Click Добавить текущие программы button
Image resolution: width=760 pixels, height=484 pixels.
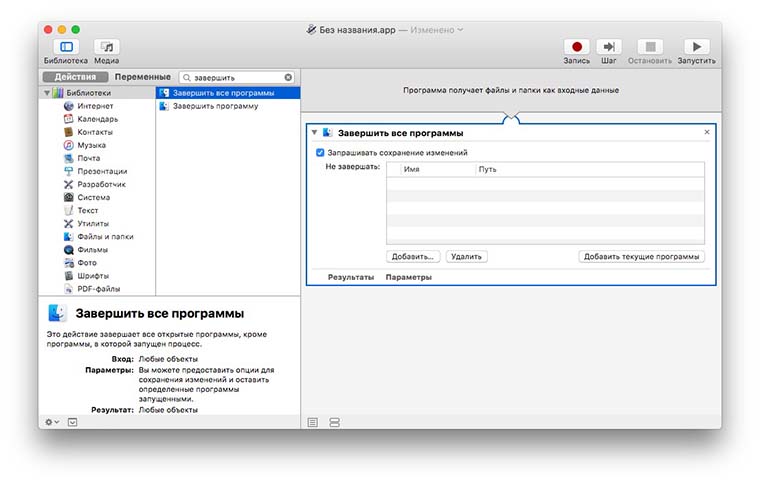[641, 257]
